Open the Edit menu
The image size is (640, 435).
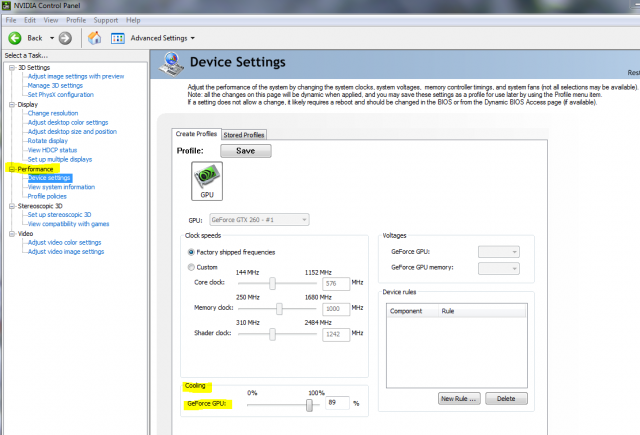(30, 20)
